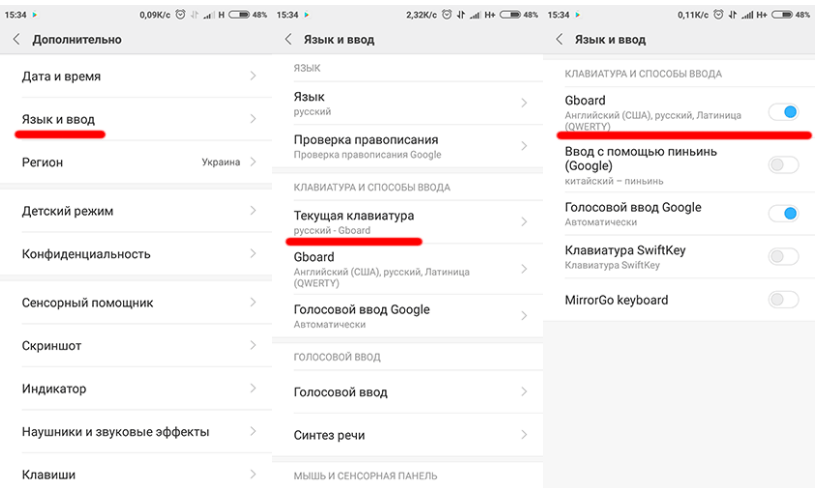
Task: Tap back arrow on keyboard list screen
Action: pos(560,39)
